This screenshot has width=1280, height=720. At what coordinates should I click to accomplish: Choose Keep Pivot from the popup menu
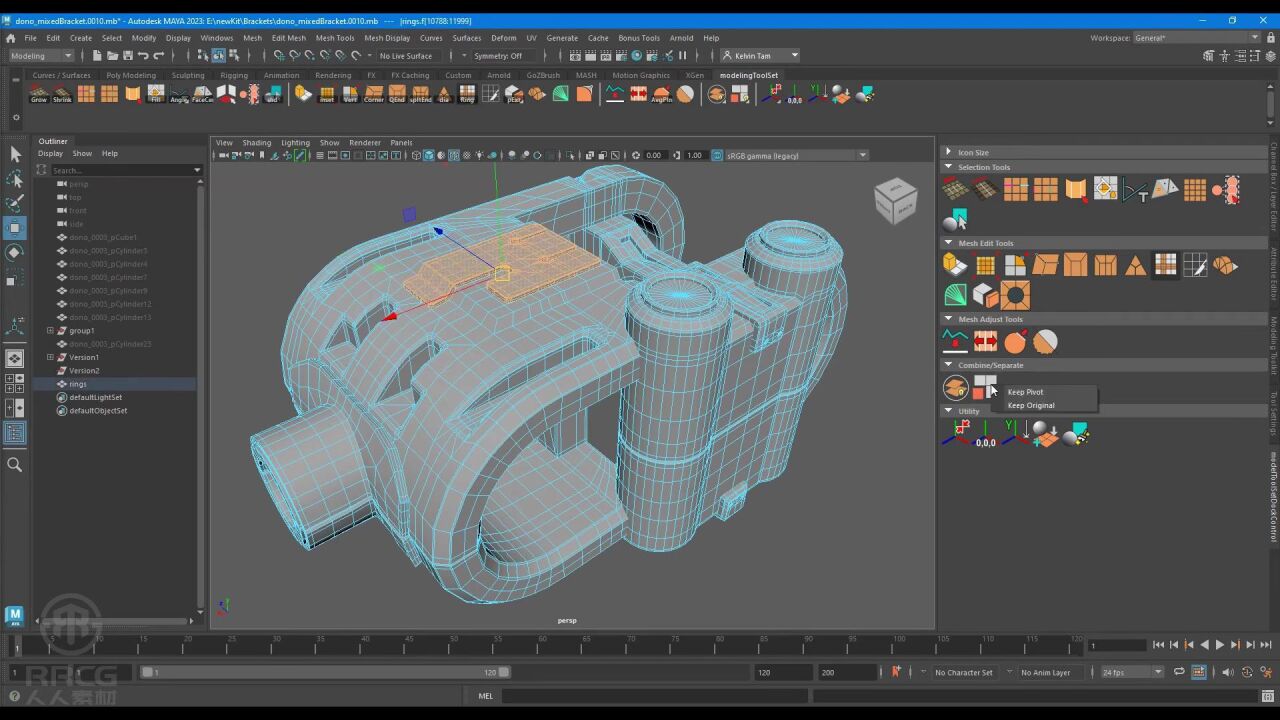[x=1025, y=392]
